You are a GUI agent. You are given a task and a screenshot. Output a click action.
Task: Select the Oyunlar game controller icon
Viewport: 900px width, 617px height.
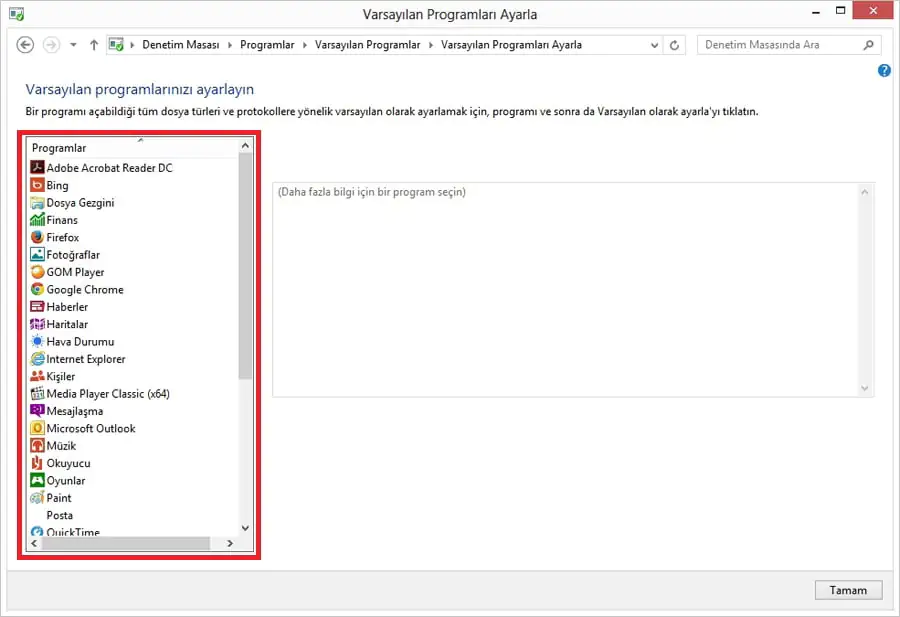(37, 480)
